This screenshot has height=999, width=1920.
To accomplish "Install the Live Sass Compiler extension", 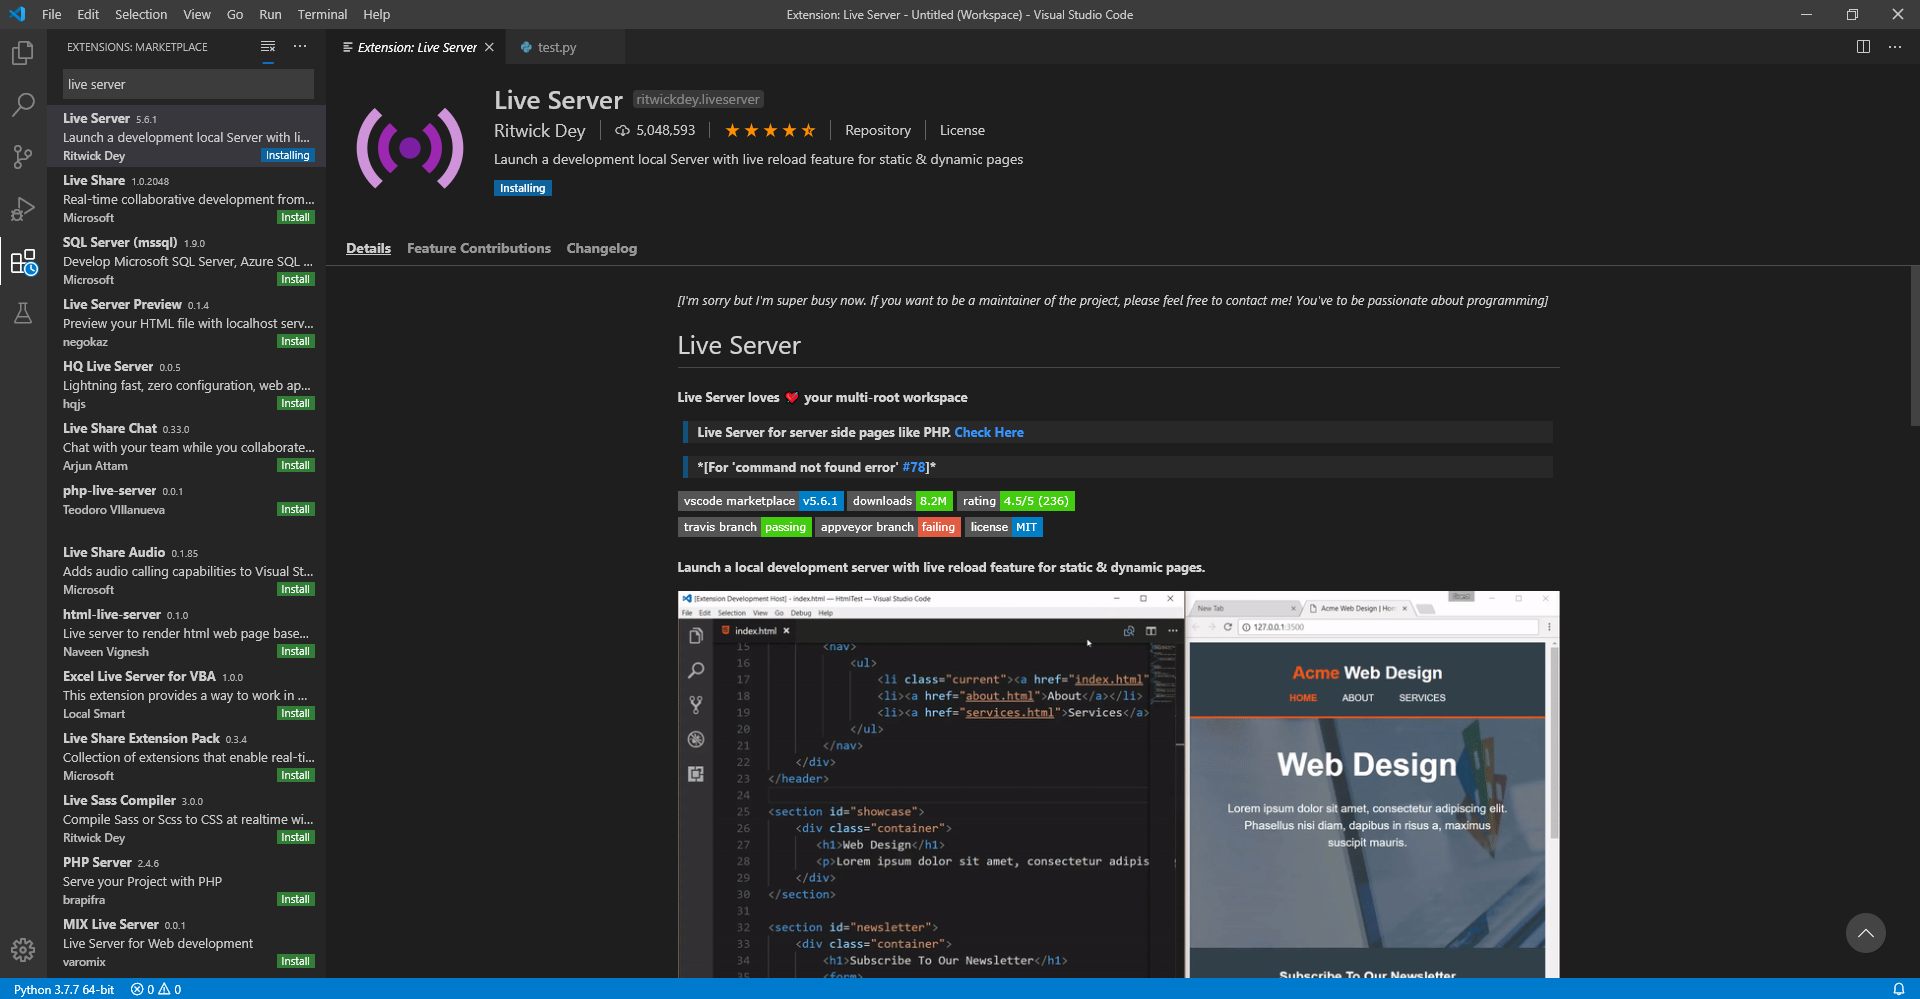I will coord(296,837).
